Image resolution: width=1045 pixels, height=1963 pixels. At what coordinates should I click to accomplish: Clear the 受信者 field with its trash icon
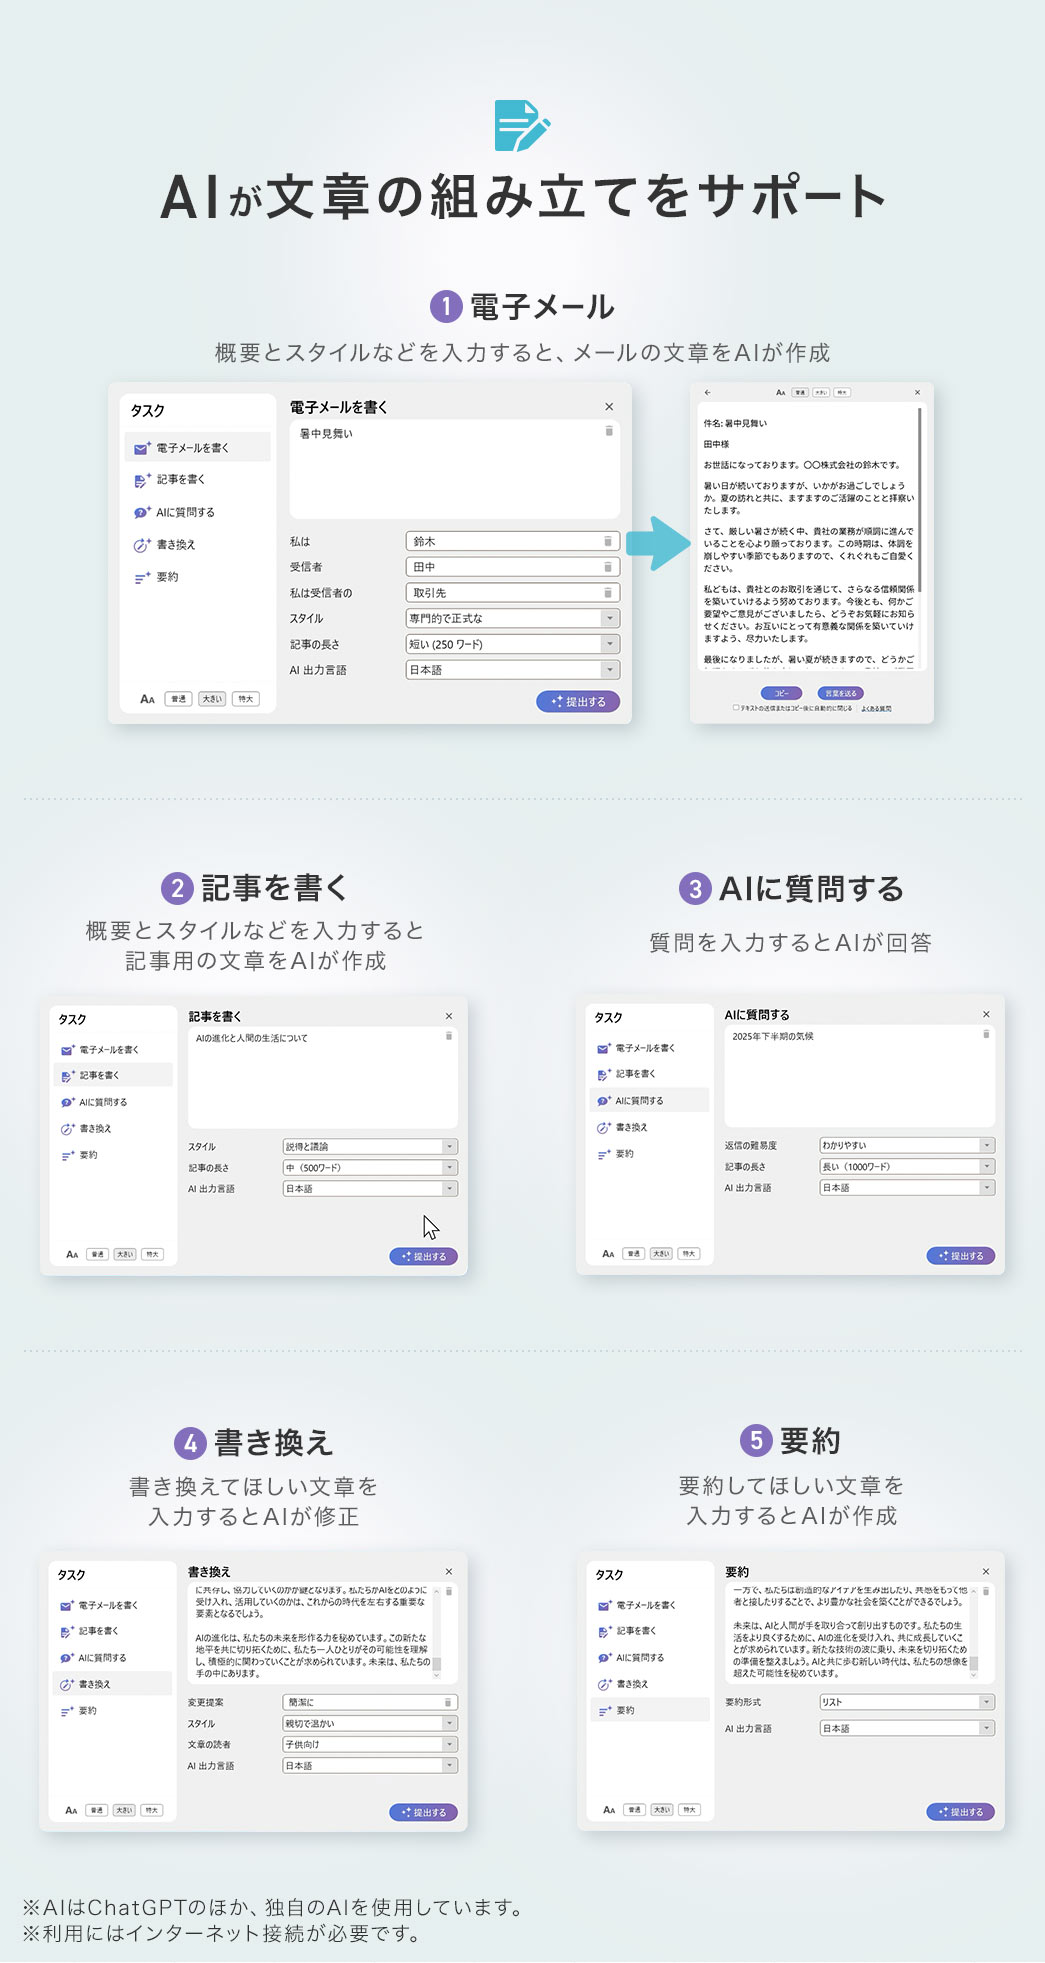607,567
